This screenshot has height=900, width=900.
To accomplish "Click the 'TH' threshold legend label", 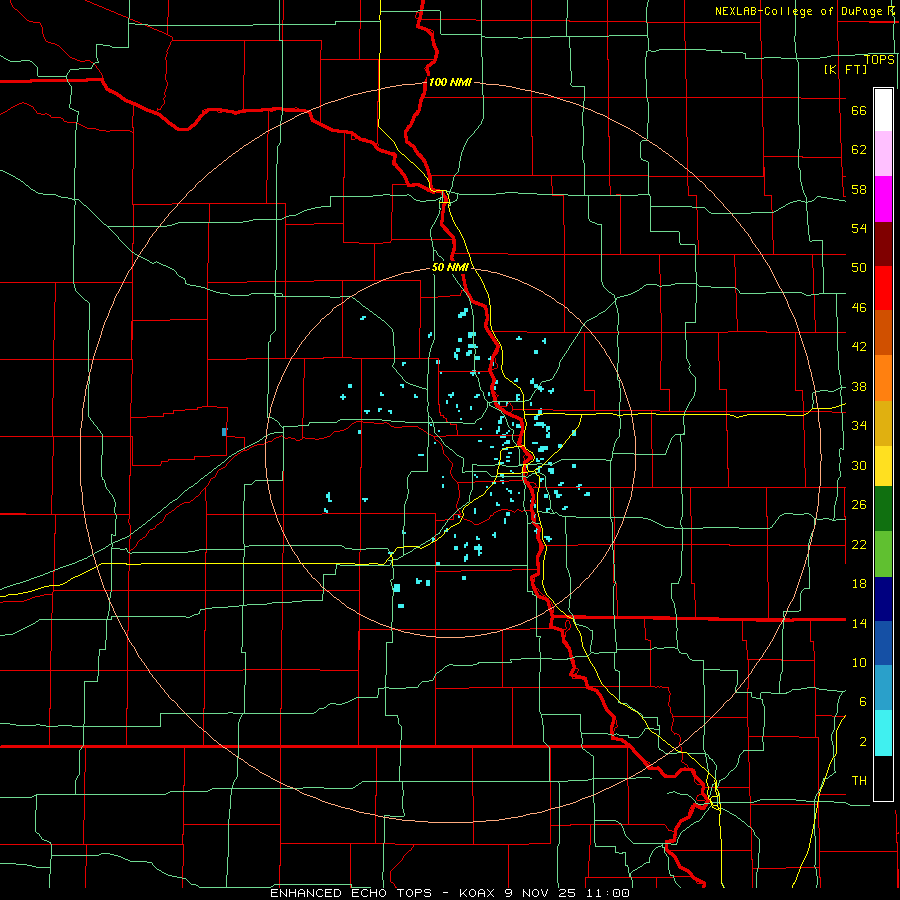I will pos(859,781).
